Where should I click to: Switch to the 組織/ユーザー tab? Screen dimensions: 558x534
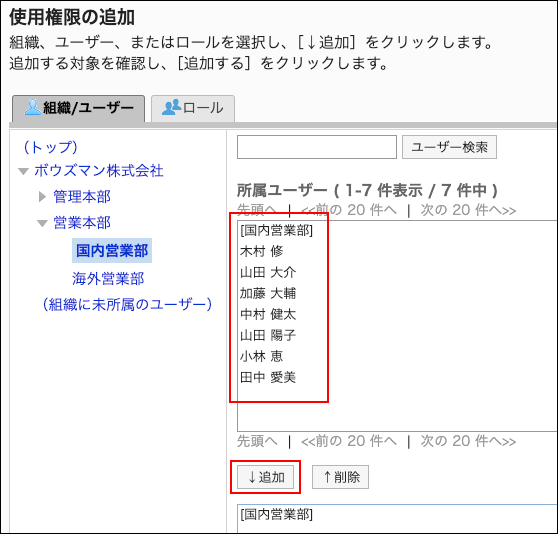tap(79, 108)
